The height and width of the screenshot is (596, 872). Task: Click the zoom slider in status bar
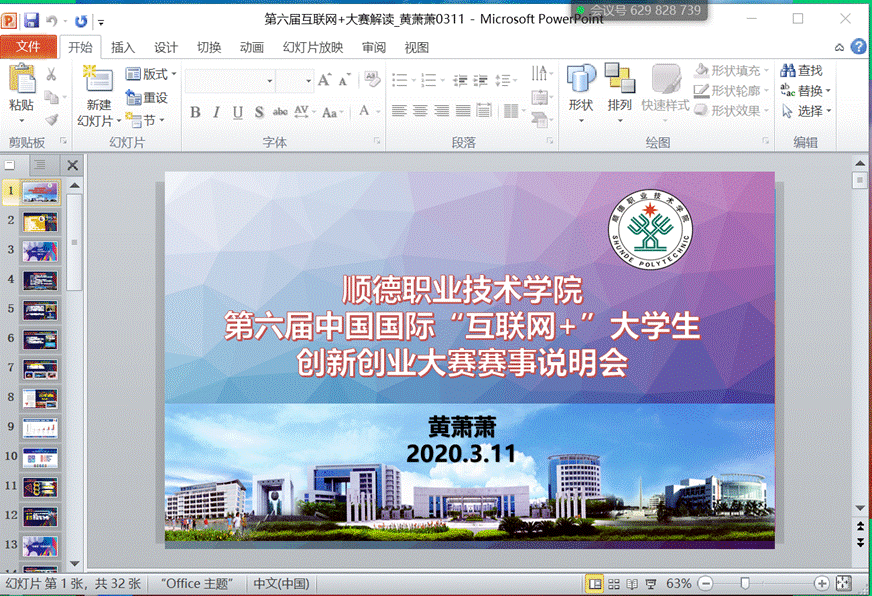coord(745,583)
